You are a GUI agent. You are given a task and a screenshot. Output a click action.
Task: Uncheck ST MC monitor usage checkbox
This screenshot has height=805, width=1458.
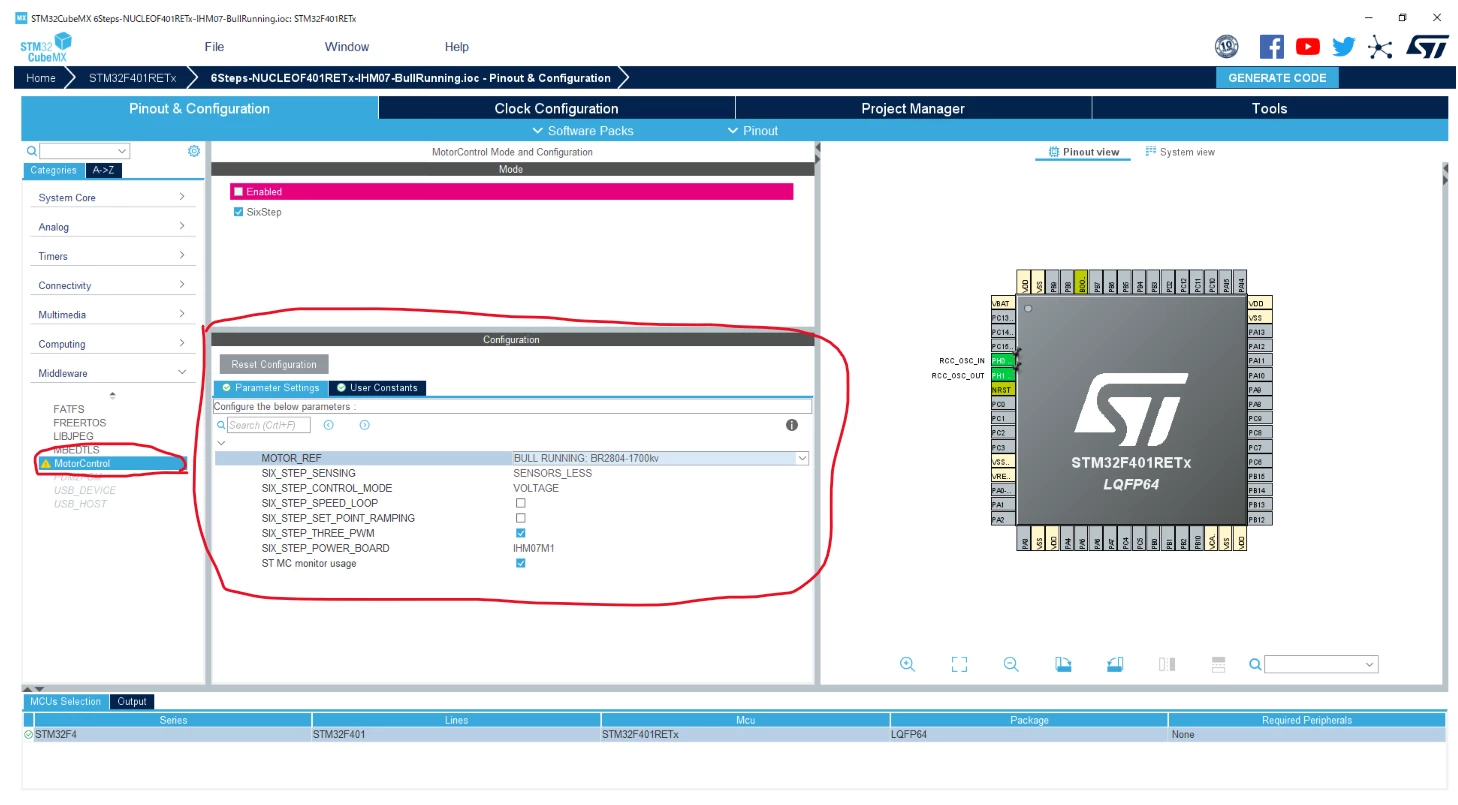pyautogui.click(x=520, y=563)
